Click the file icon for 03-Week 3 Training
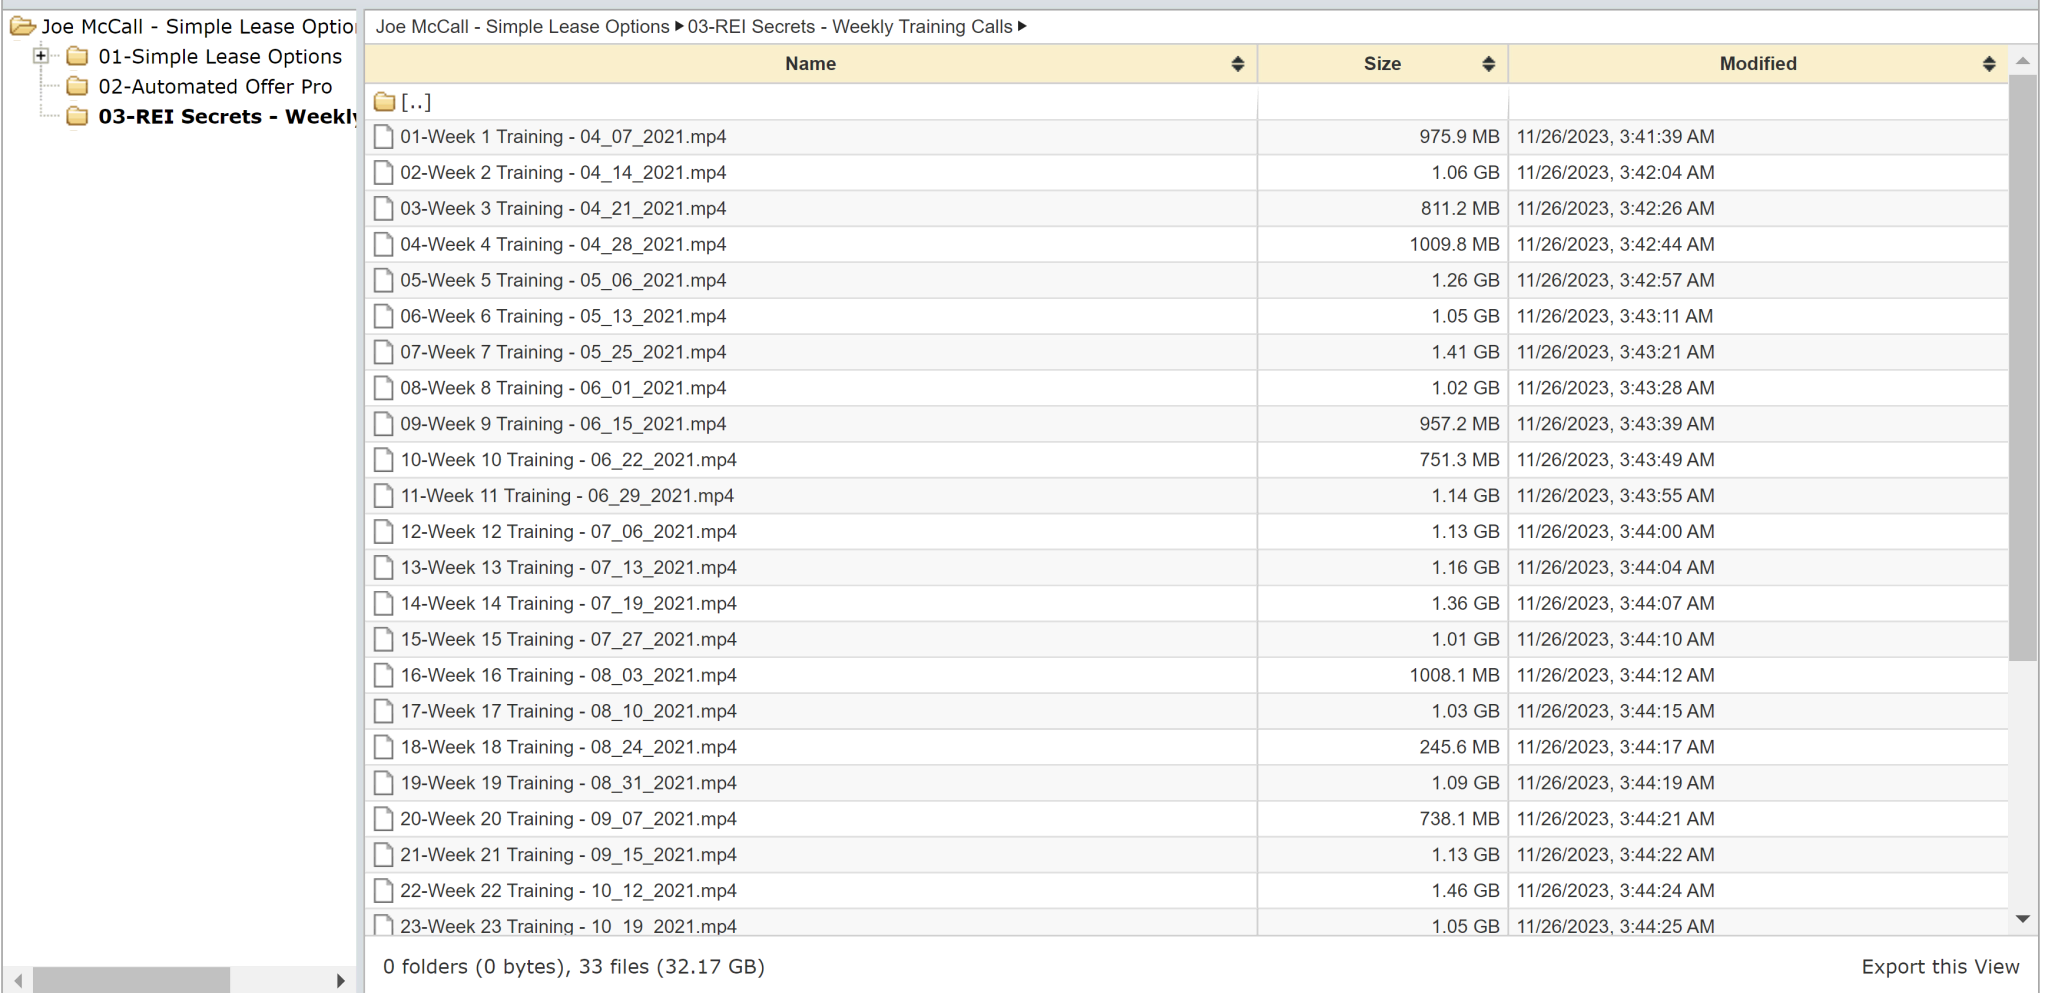The width and height of the screenshot is (2048, 993). click(383, 209)
